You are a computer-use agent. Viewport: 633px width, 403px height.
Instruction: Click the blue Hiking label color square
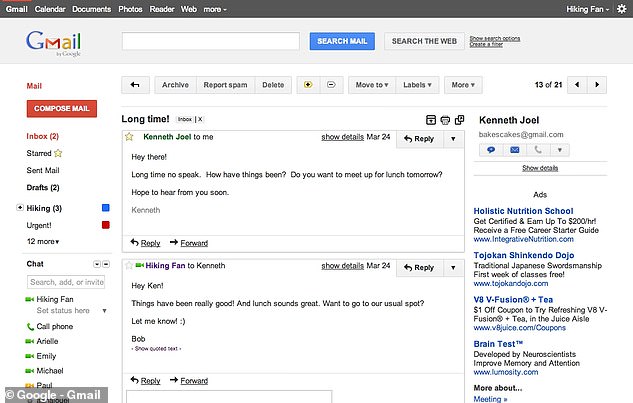[106, 208]
